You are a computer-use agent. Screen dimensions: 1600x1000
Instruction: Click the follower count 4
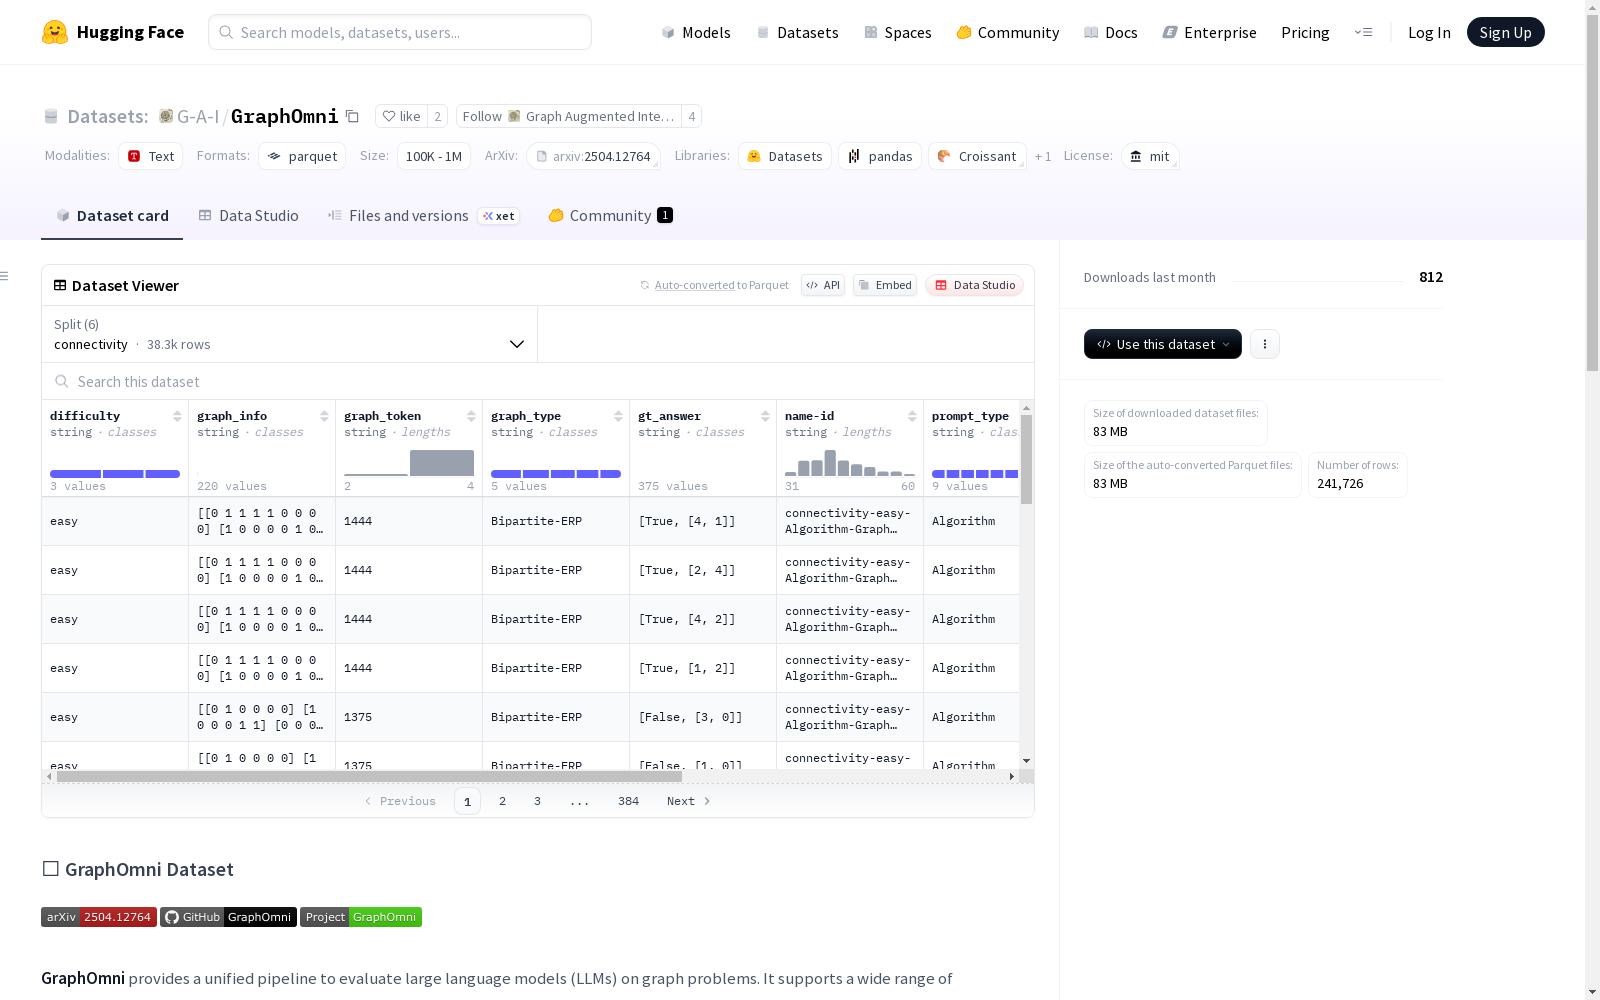691,116
